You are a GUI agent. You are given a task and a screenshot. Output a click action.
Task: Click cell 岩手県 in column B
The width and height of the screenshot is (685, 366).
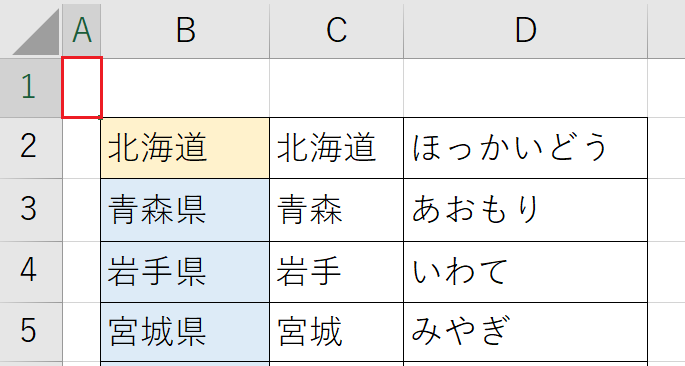point(185,272)
